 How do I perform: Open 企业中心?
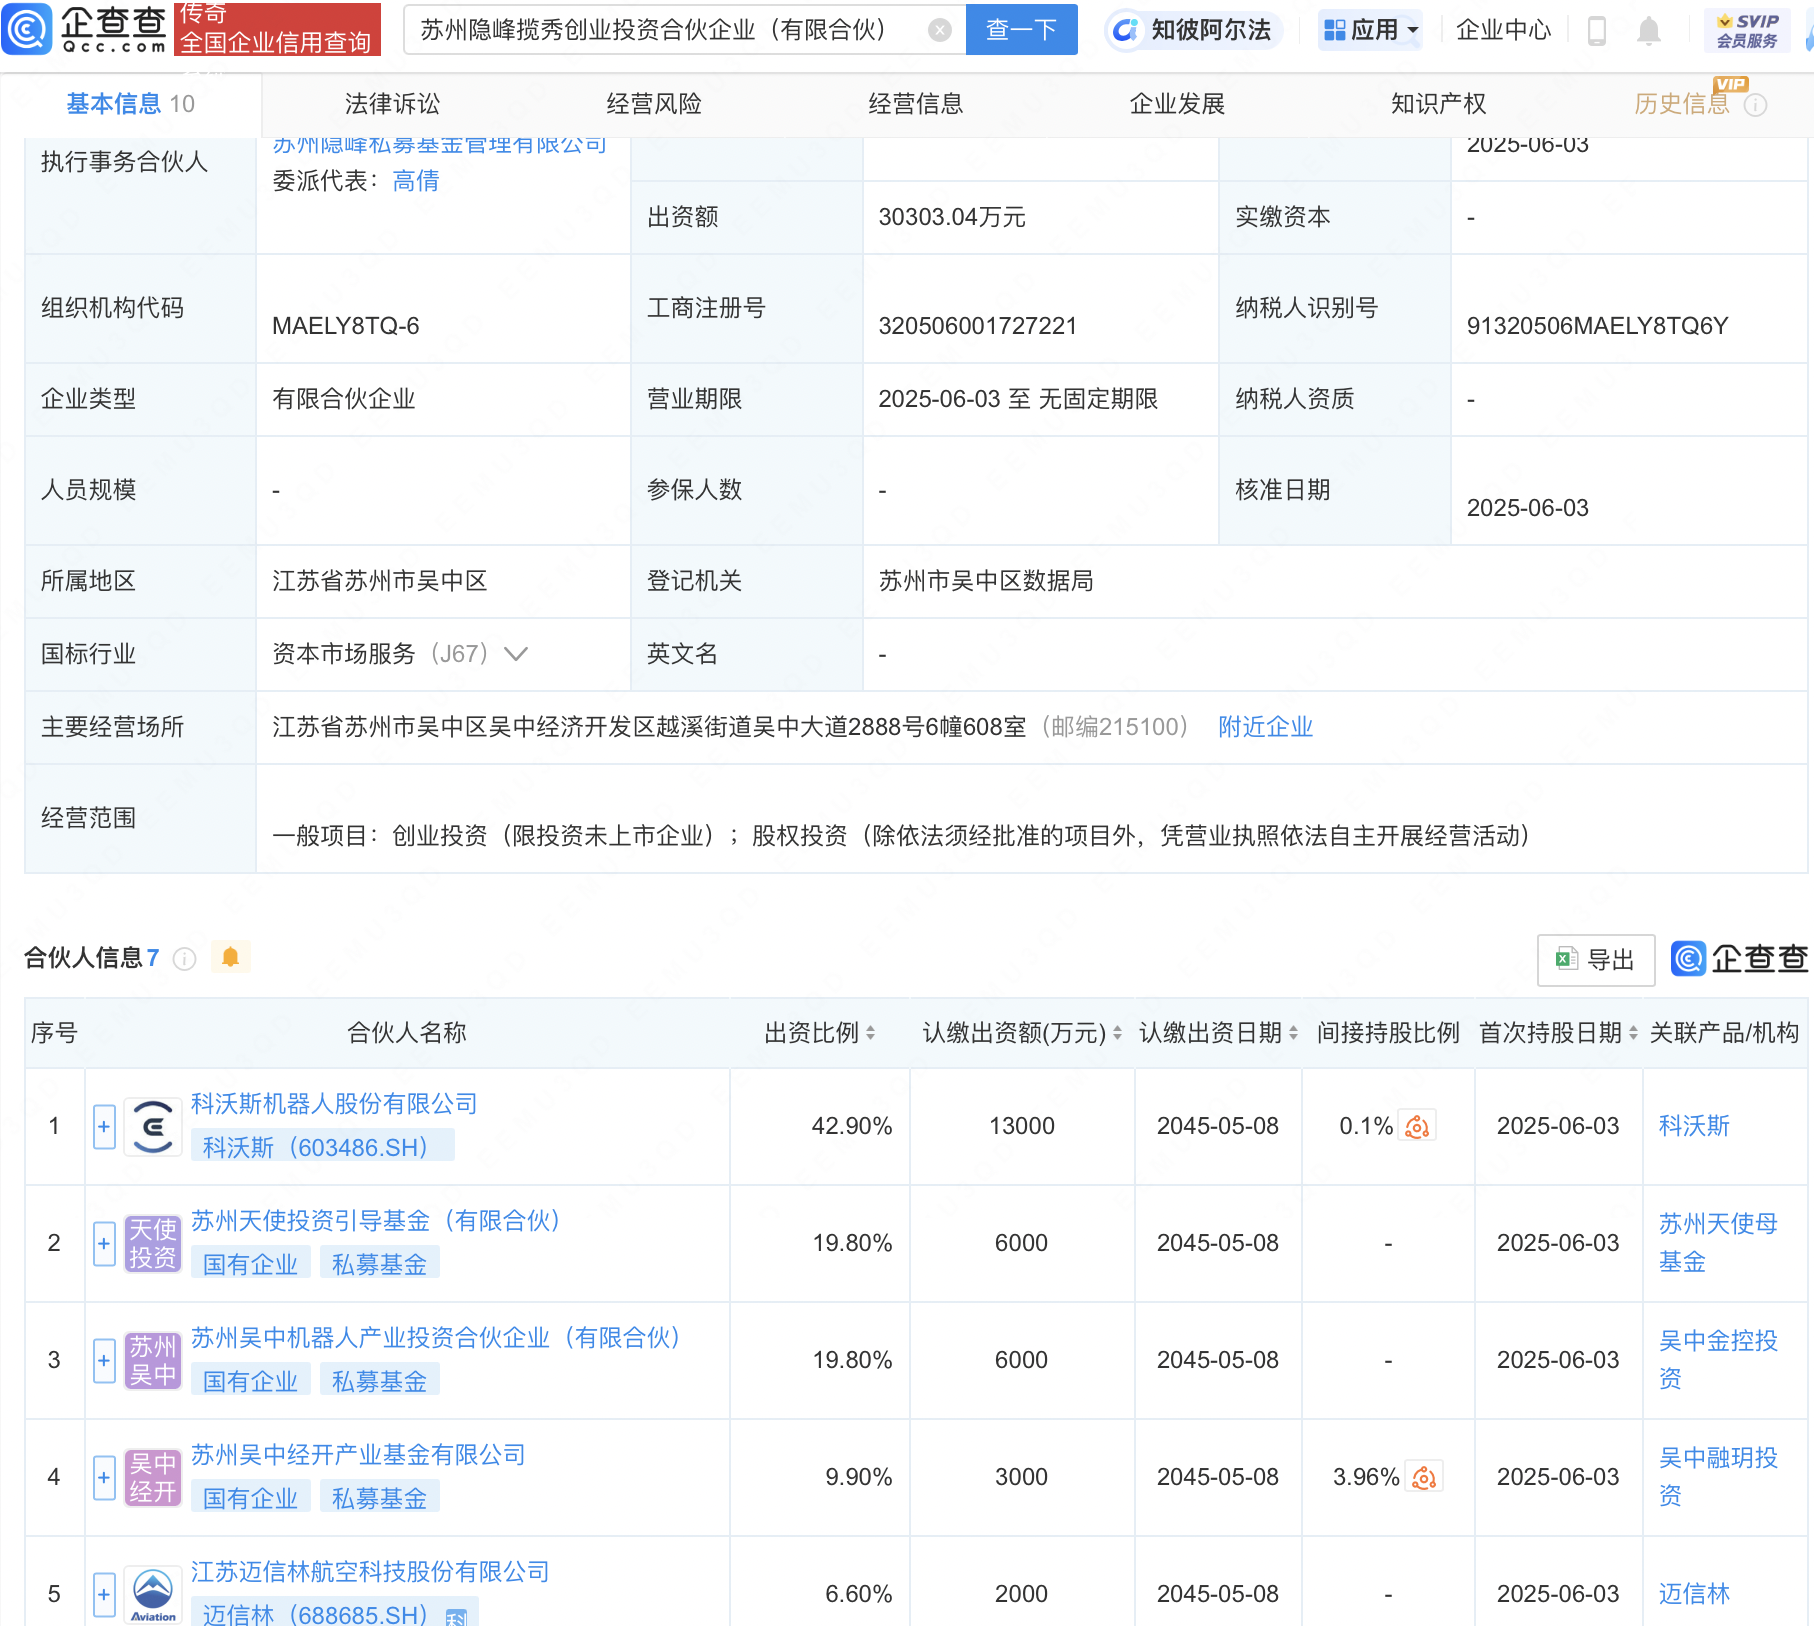point(1502,30)
